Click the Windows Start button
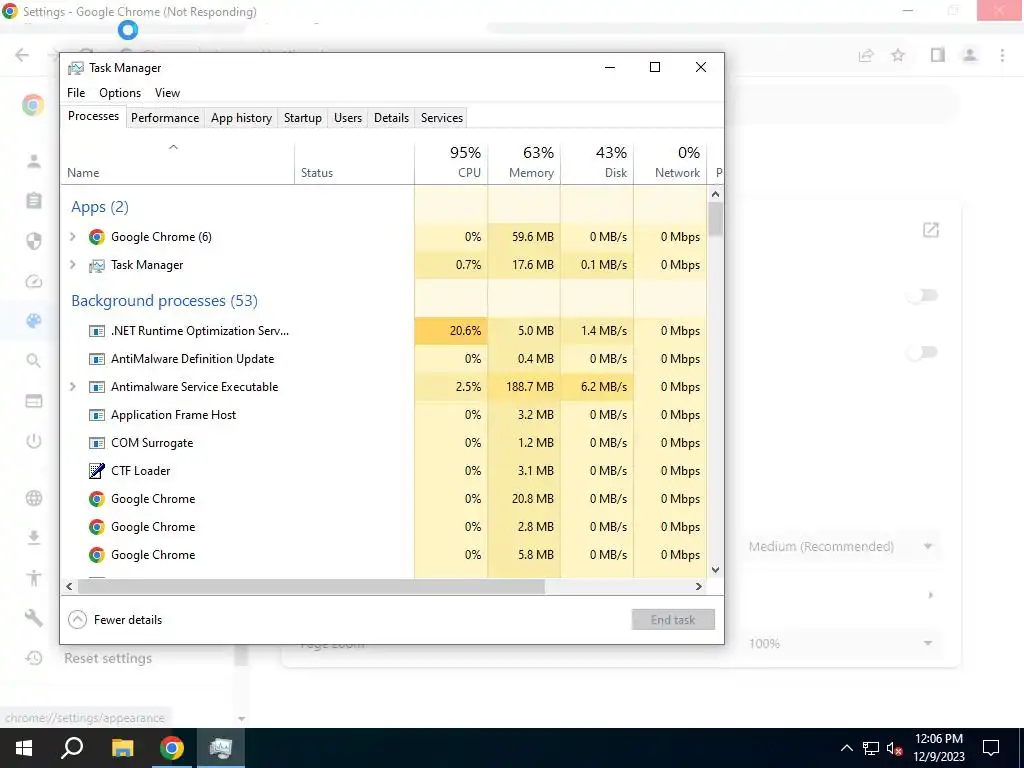The image size is (1024, 768). coord(24,748)
